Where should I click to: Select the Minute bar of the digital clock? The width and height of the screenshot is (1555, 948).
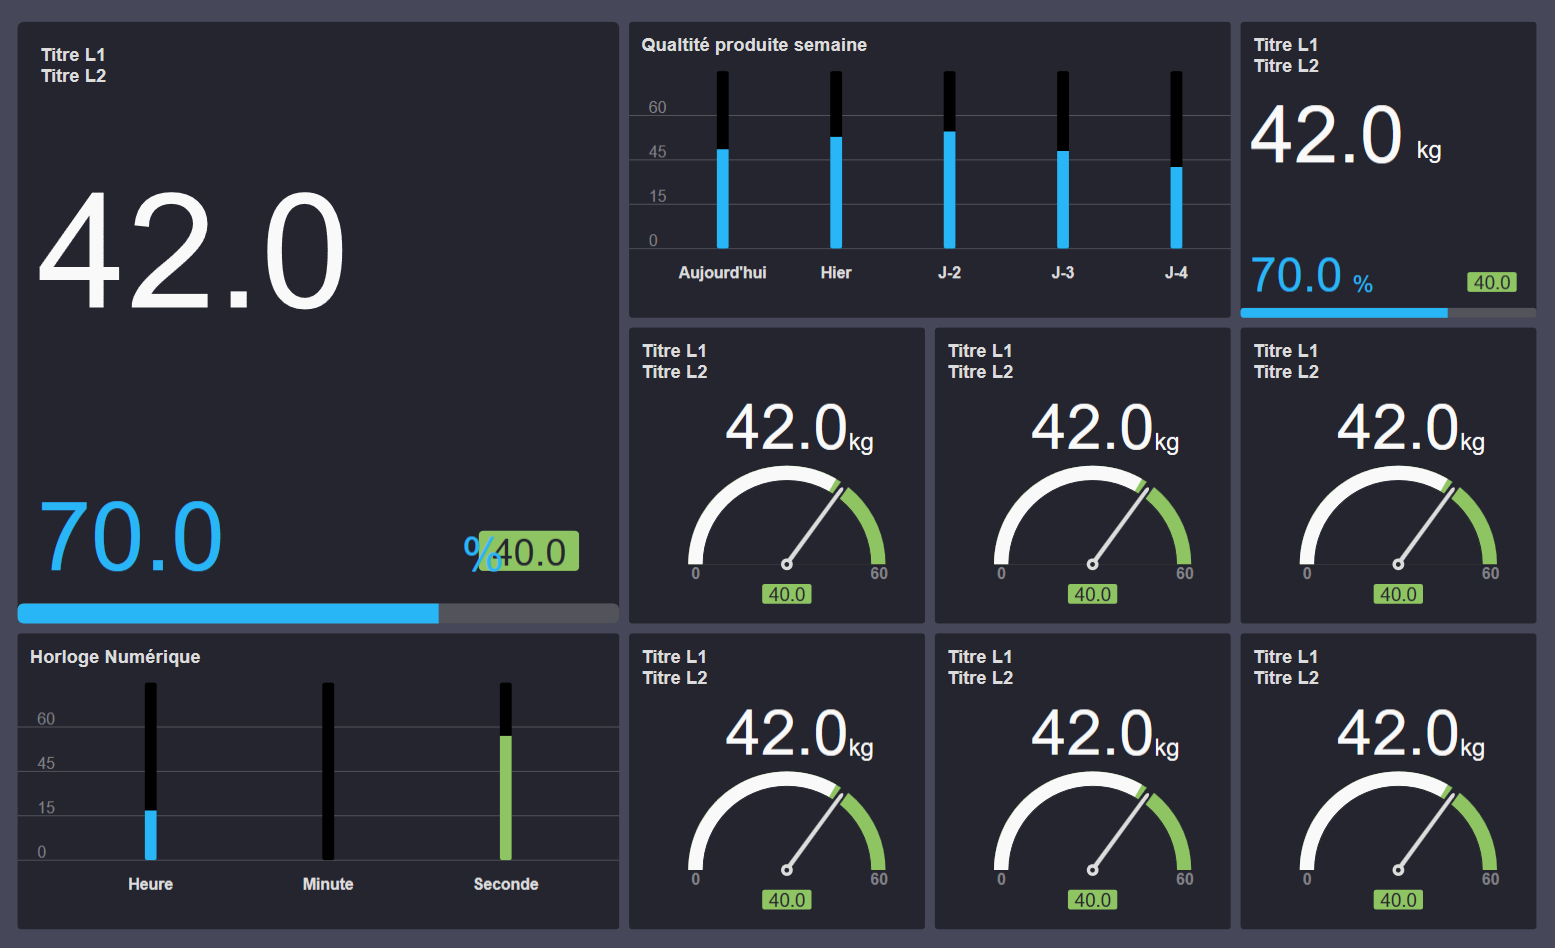327,770
